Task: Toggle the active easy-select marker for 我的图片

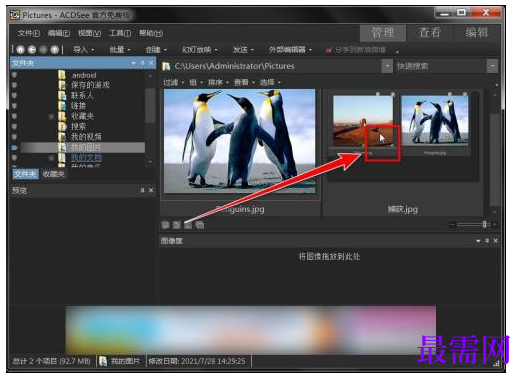Action: coord(15,147)
